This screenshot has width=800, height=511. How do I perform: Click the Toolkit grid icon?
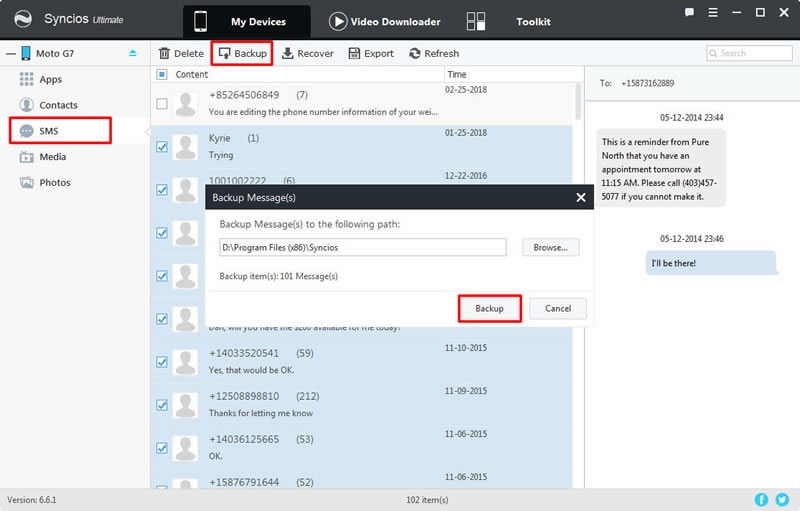click(476, 21)
